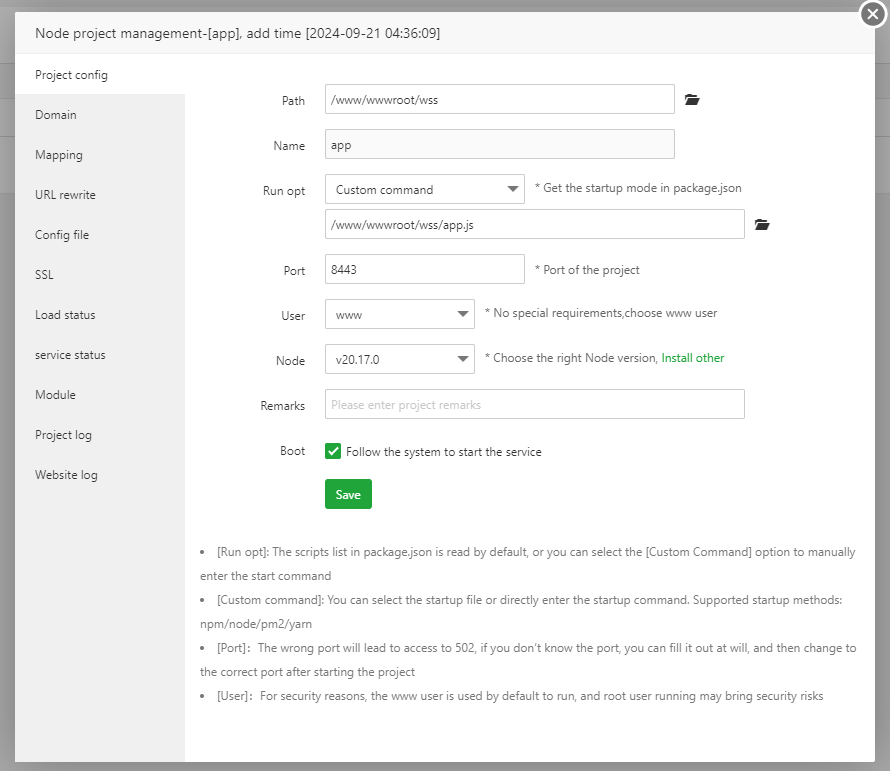Toggle Follow the system to start checkbox
890x771 pixels.
coord(334,452)
